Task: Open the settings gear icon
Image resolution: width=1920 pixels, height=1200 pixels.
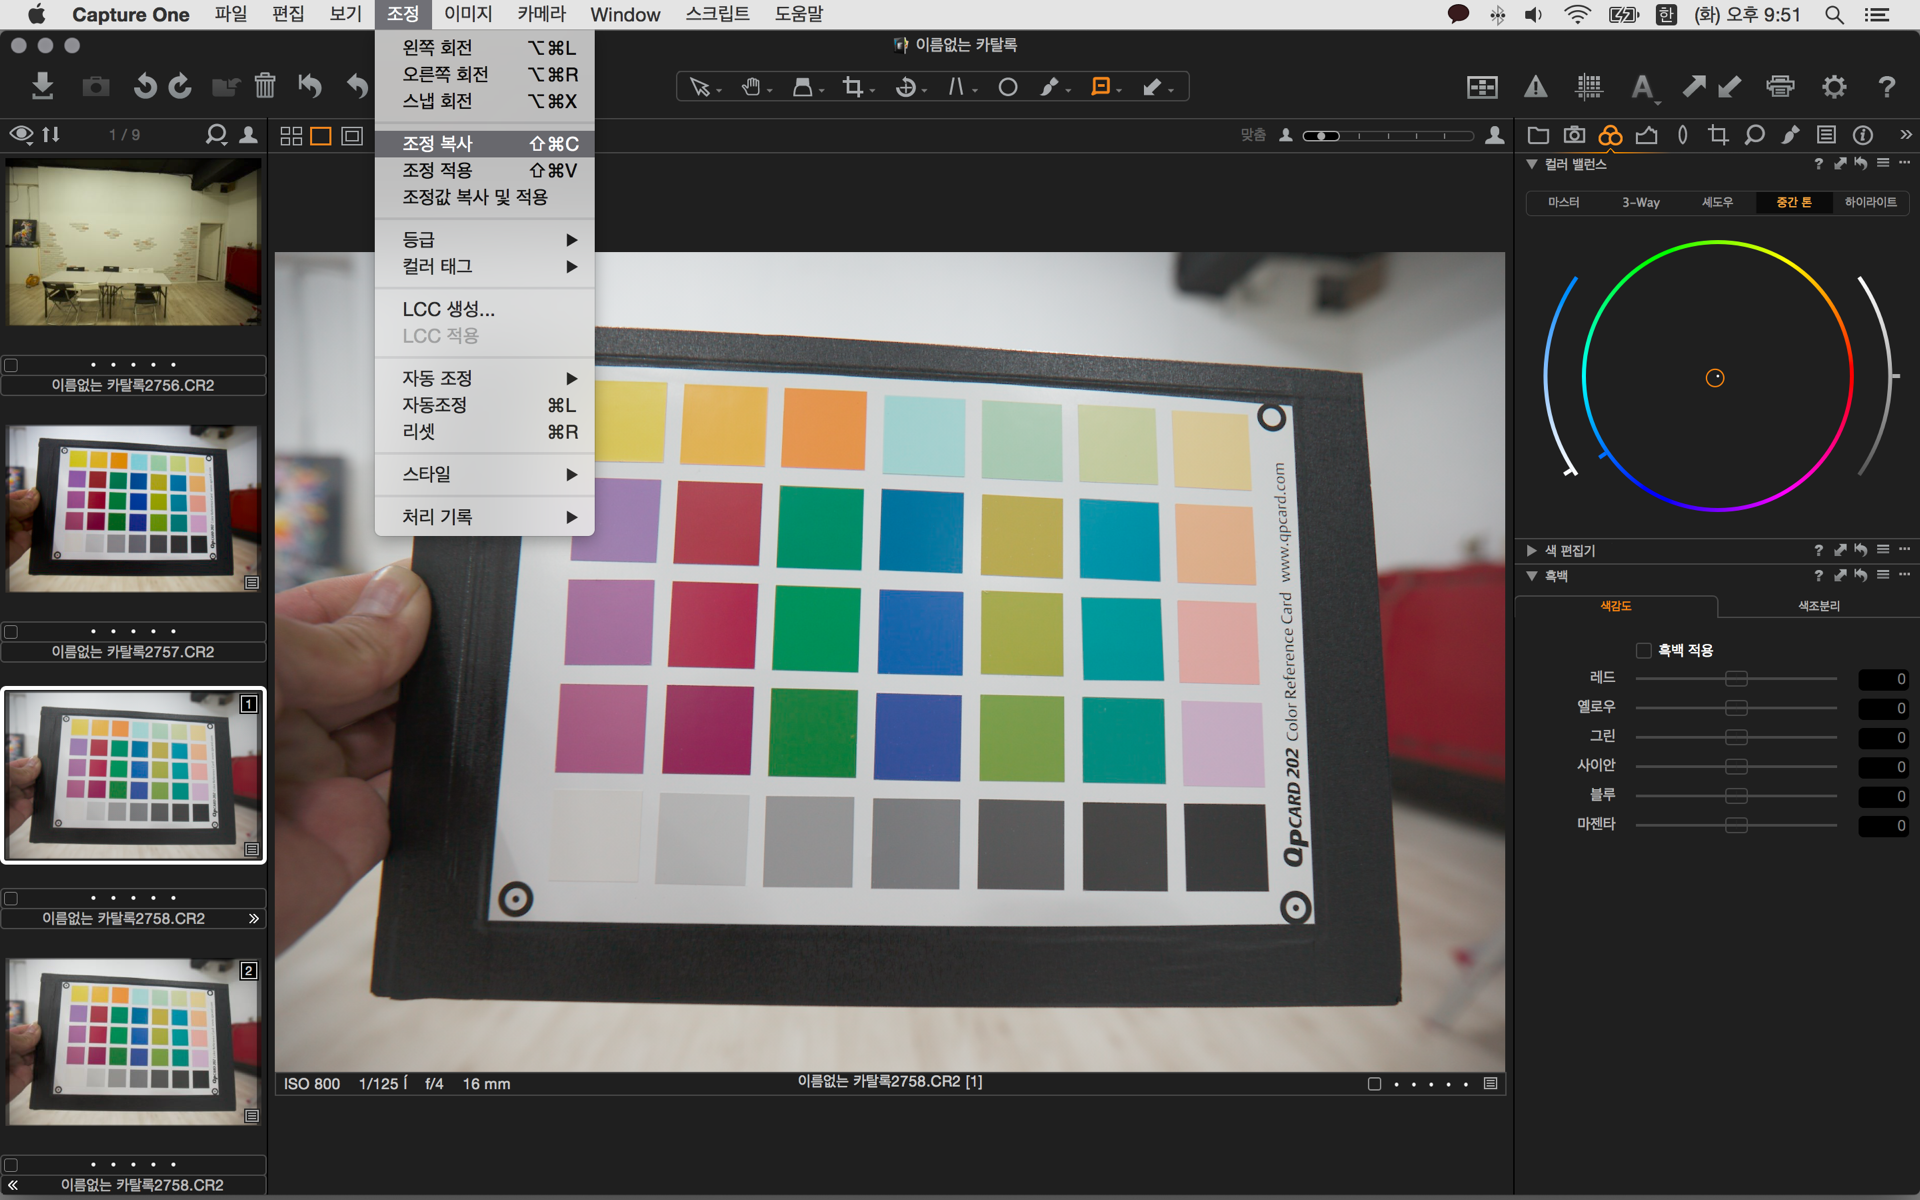Action: click(1833, 87)
